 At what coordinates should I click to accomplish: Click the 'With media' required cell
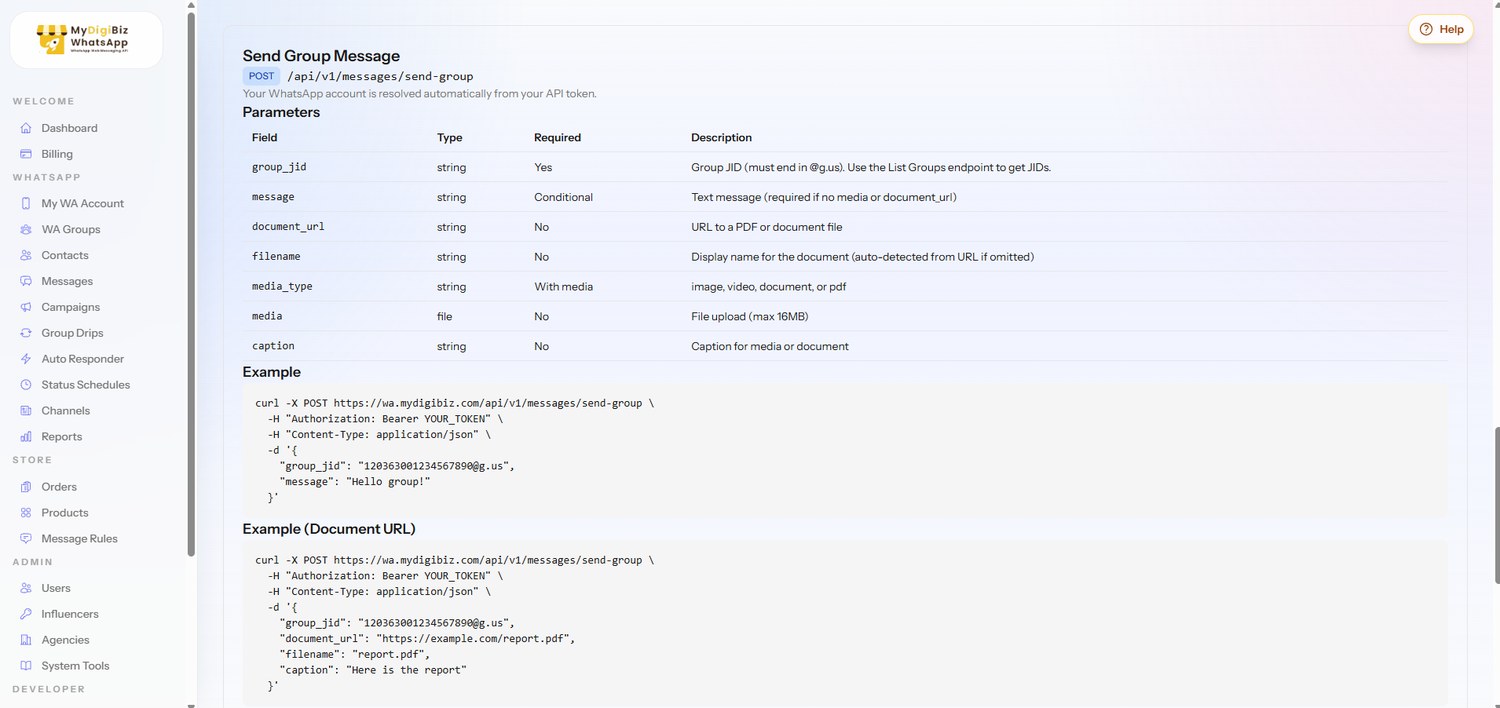563,287
